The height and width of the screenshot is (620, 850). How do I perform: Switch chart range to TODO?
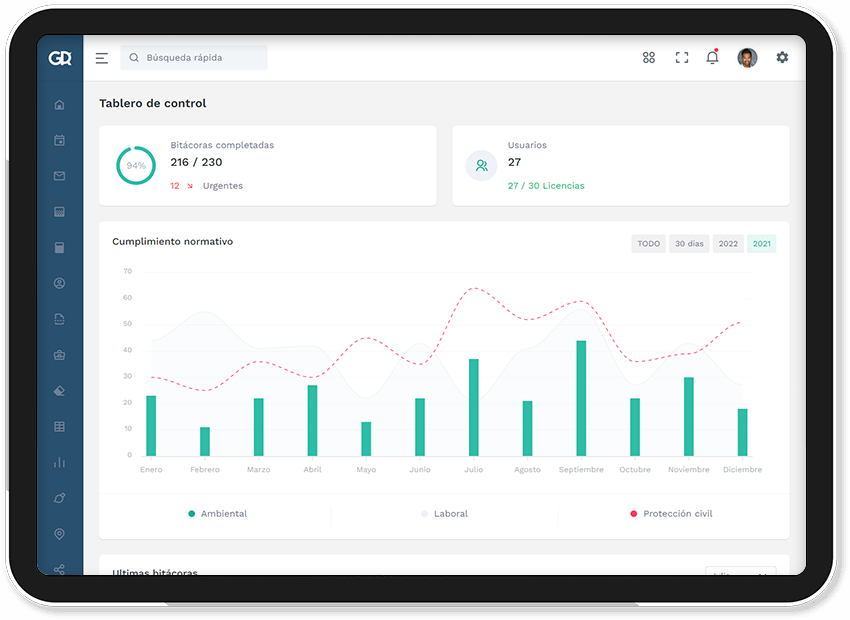[x=648, y=244]
